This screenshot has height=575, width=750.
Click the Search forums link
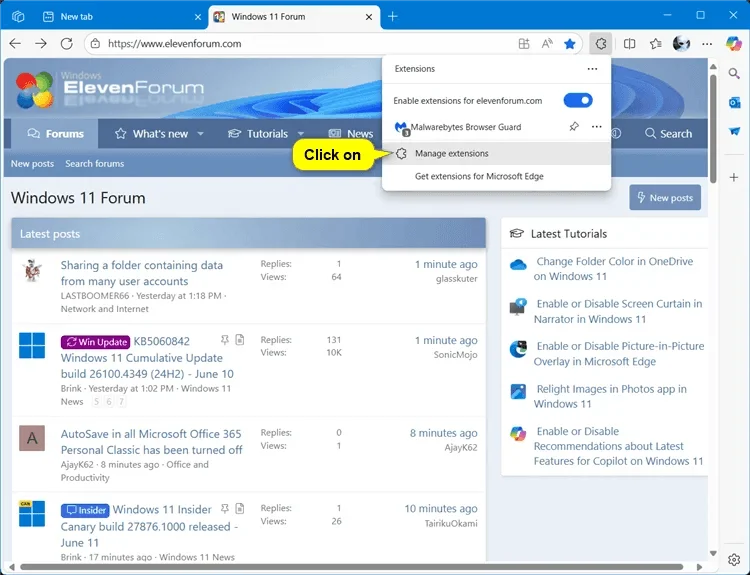click(x=94, y=164)
